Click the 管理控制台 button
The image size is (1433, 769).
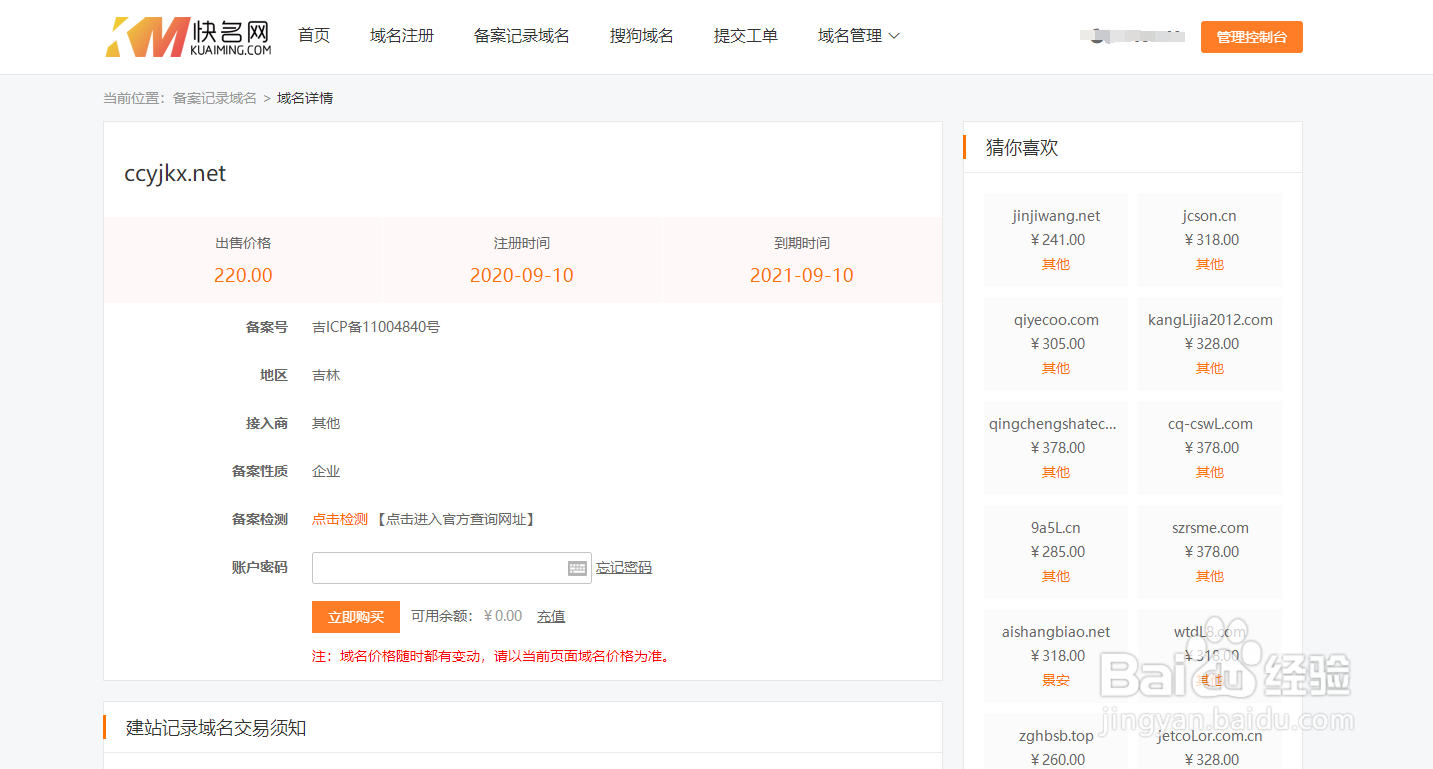[1251, 36]
